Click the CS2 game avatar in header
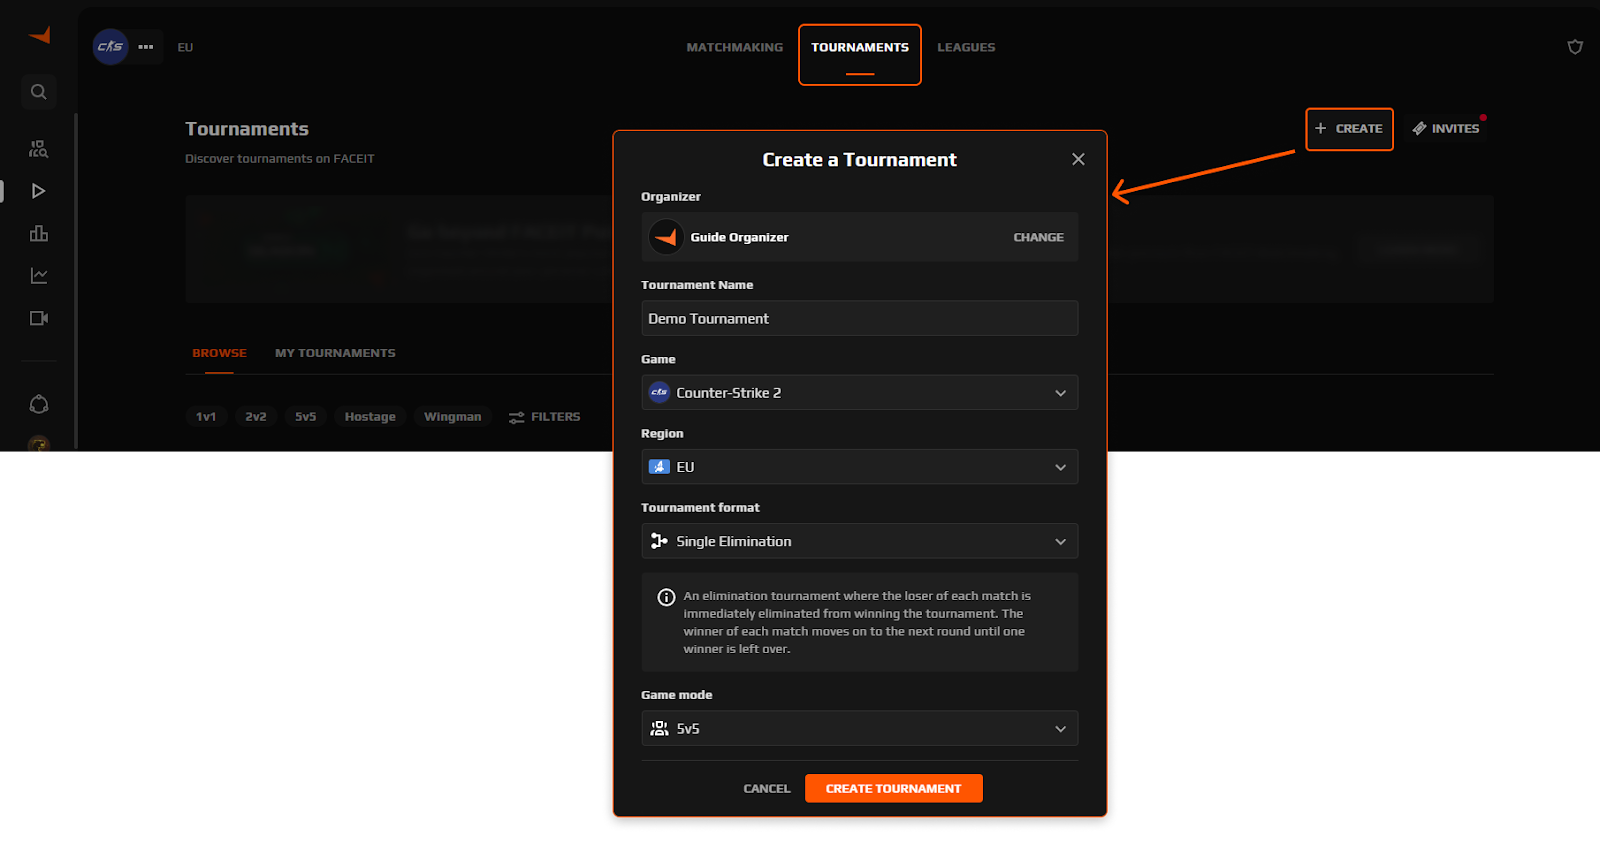This screenshot has height=843, width=1600. tap(110, 47)
